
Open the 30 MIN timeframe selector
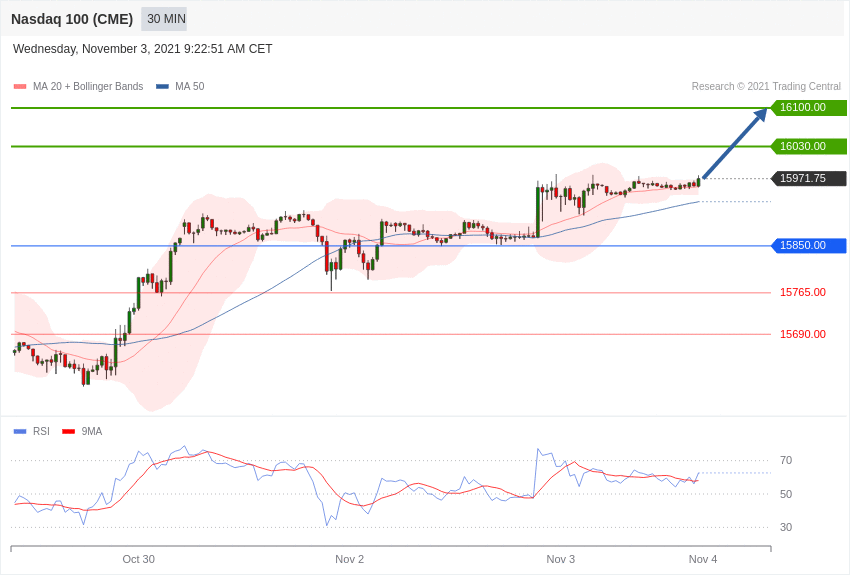[x=165, y=19]
